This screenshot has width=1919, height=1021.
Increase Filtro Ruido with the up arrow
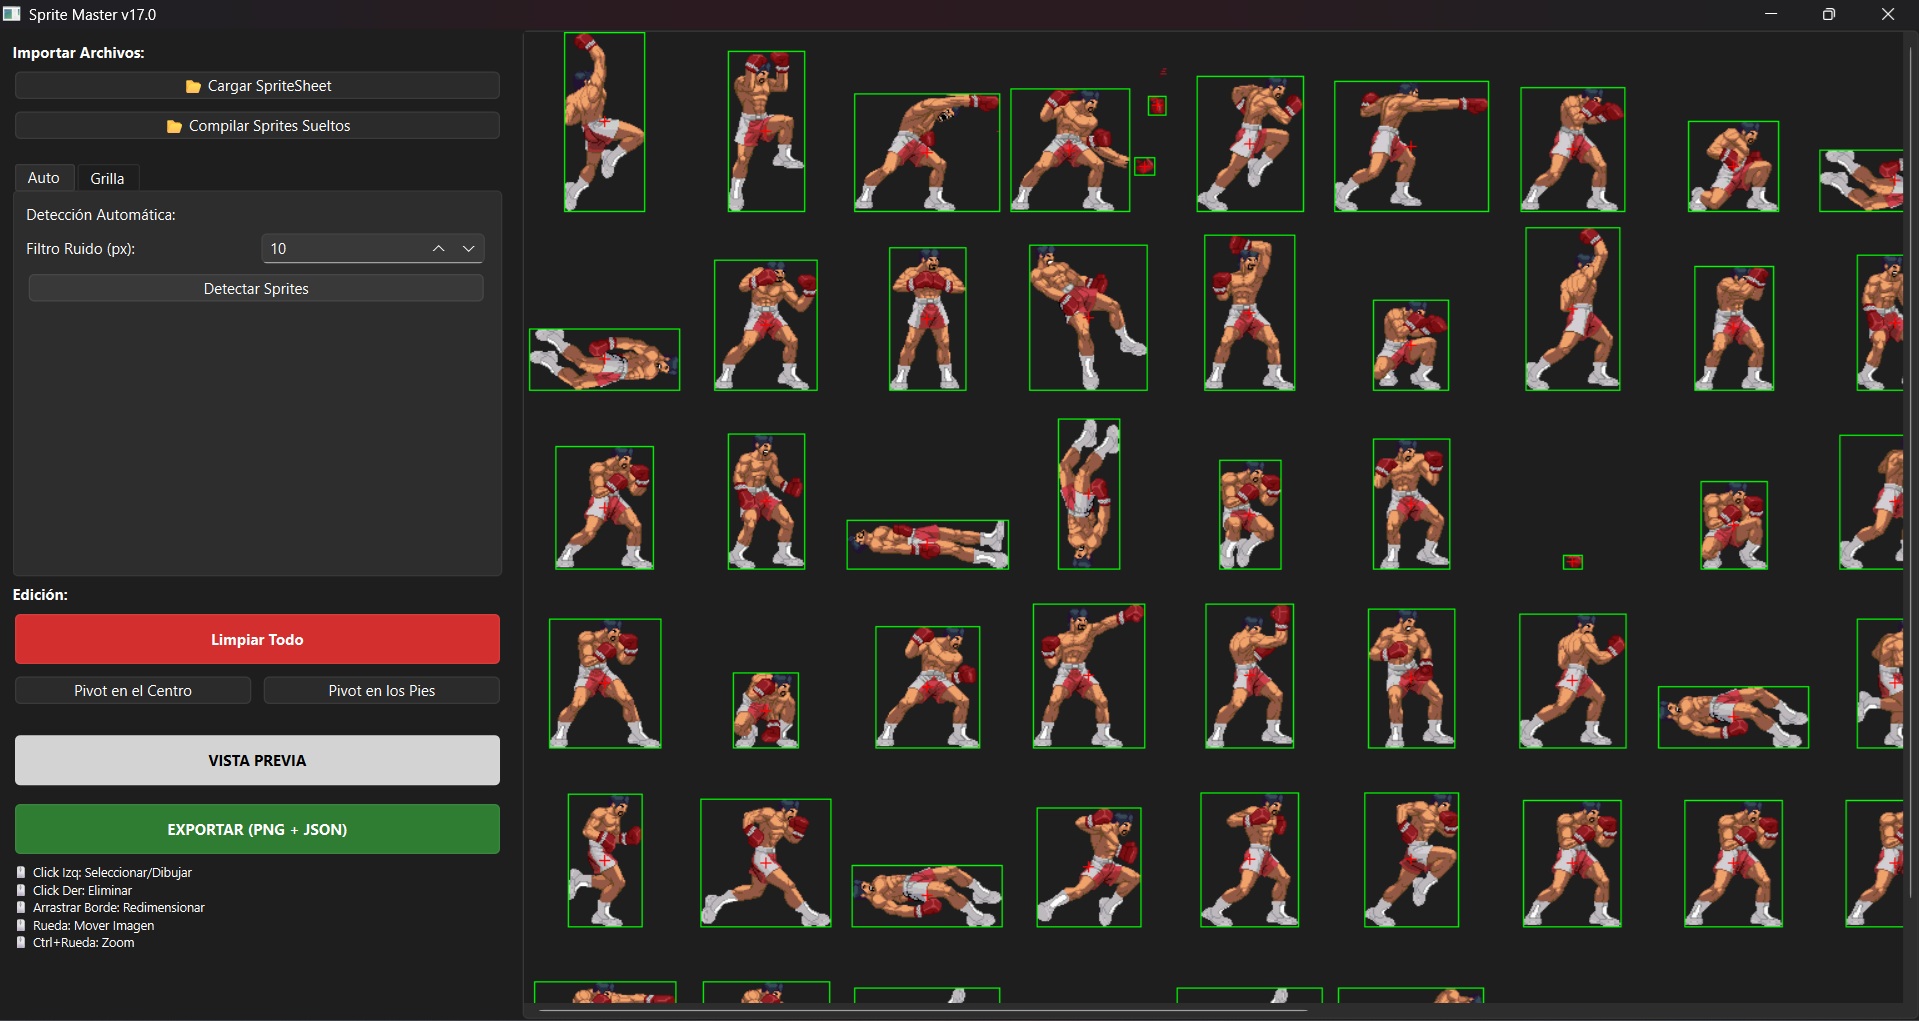pos(438,249)
